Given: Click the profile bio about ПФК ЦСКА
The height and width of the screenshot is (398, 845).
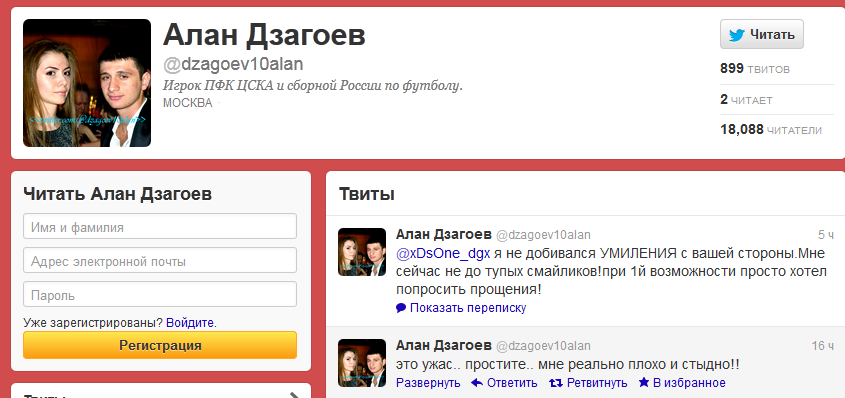Looking at the screenshot, I should (313, 86).
